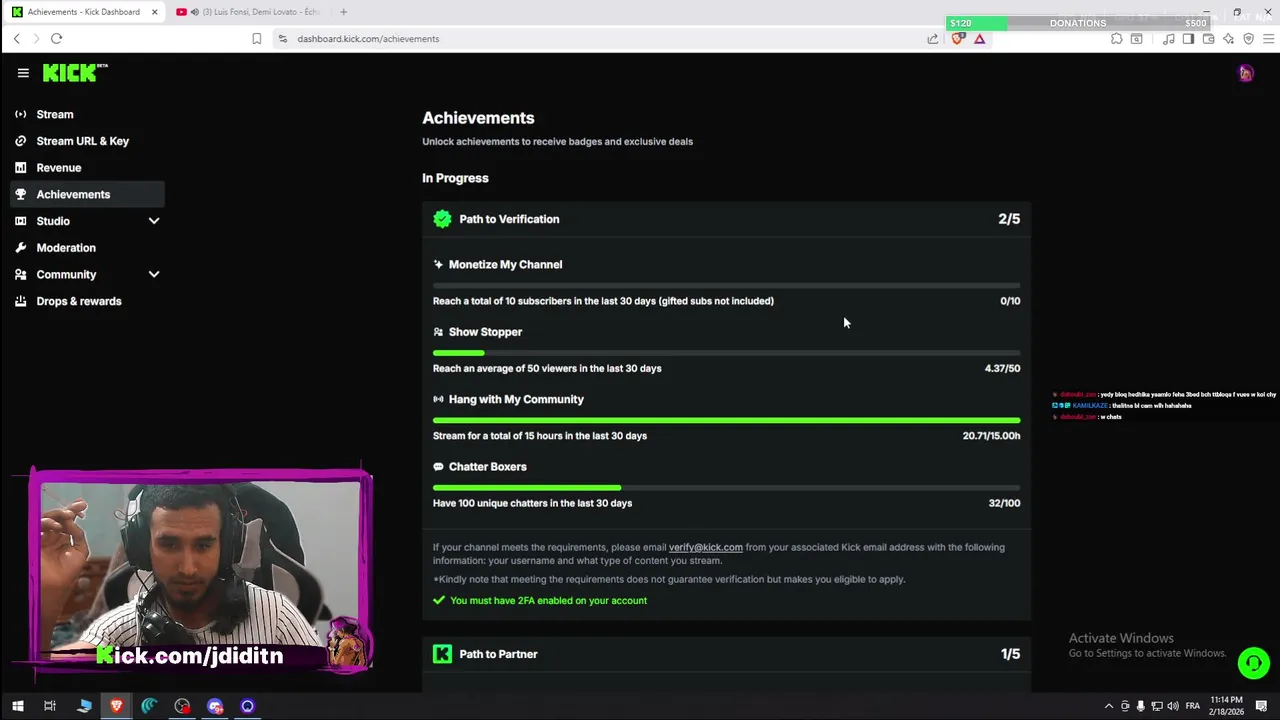
Task: Open the hamburger sidebar menu
Action: pos(23,73)
